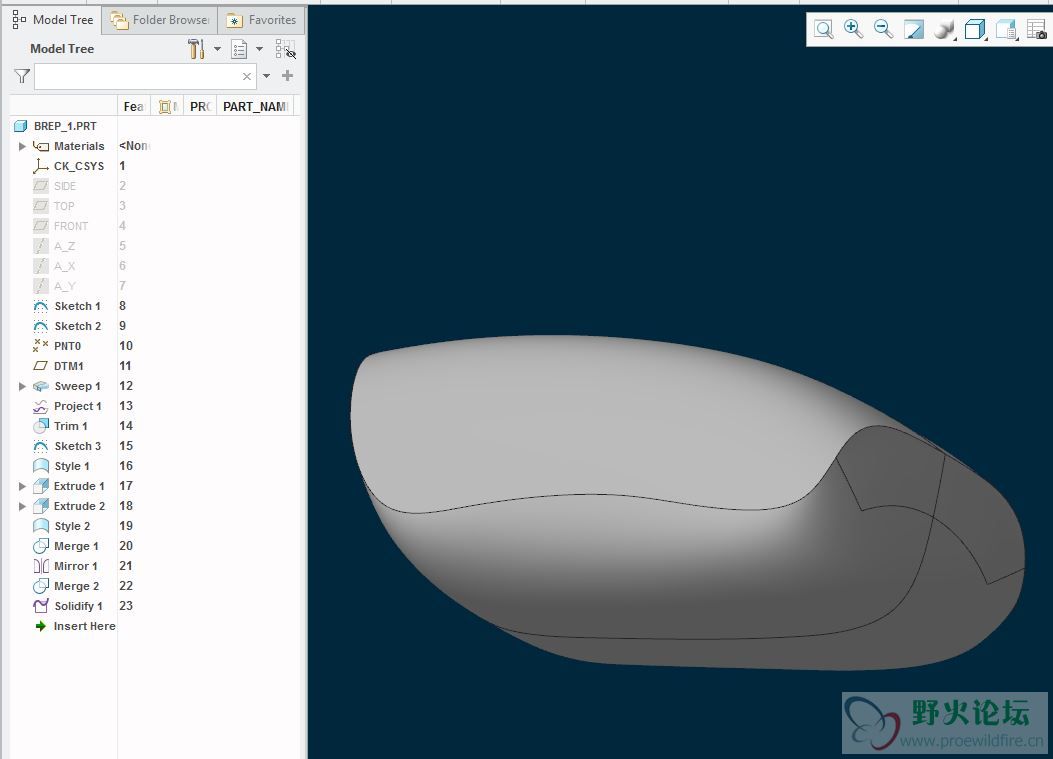Select Sketch 1 in model tree

[77, 306]
